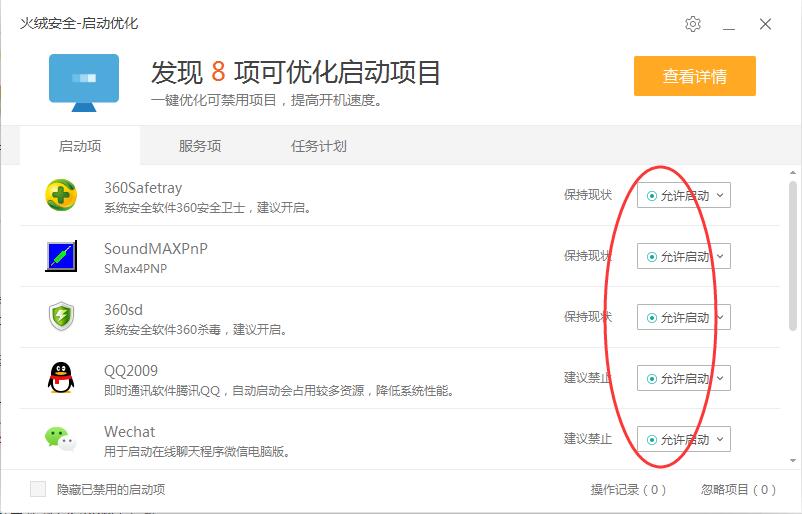Click the 360sd green shield icon
Viewport: 802px width, 514px height.
pyautogui.click(x=61, y=317)
